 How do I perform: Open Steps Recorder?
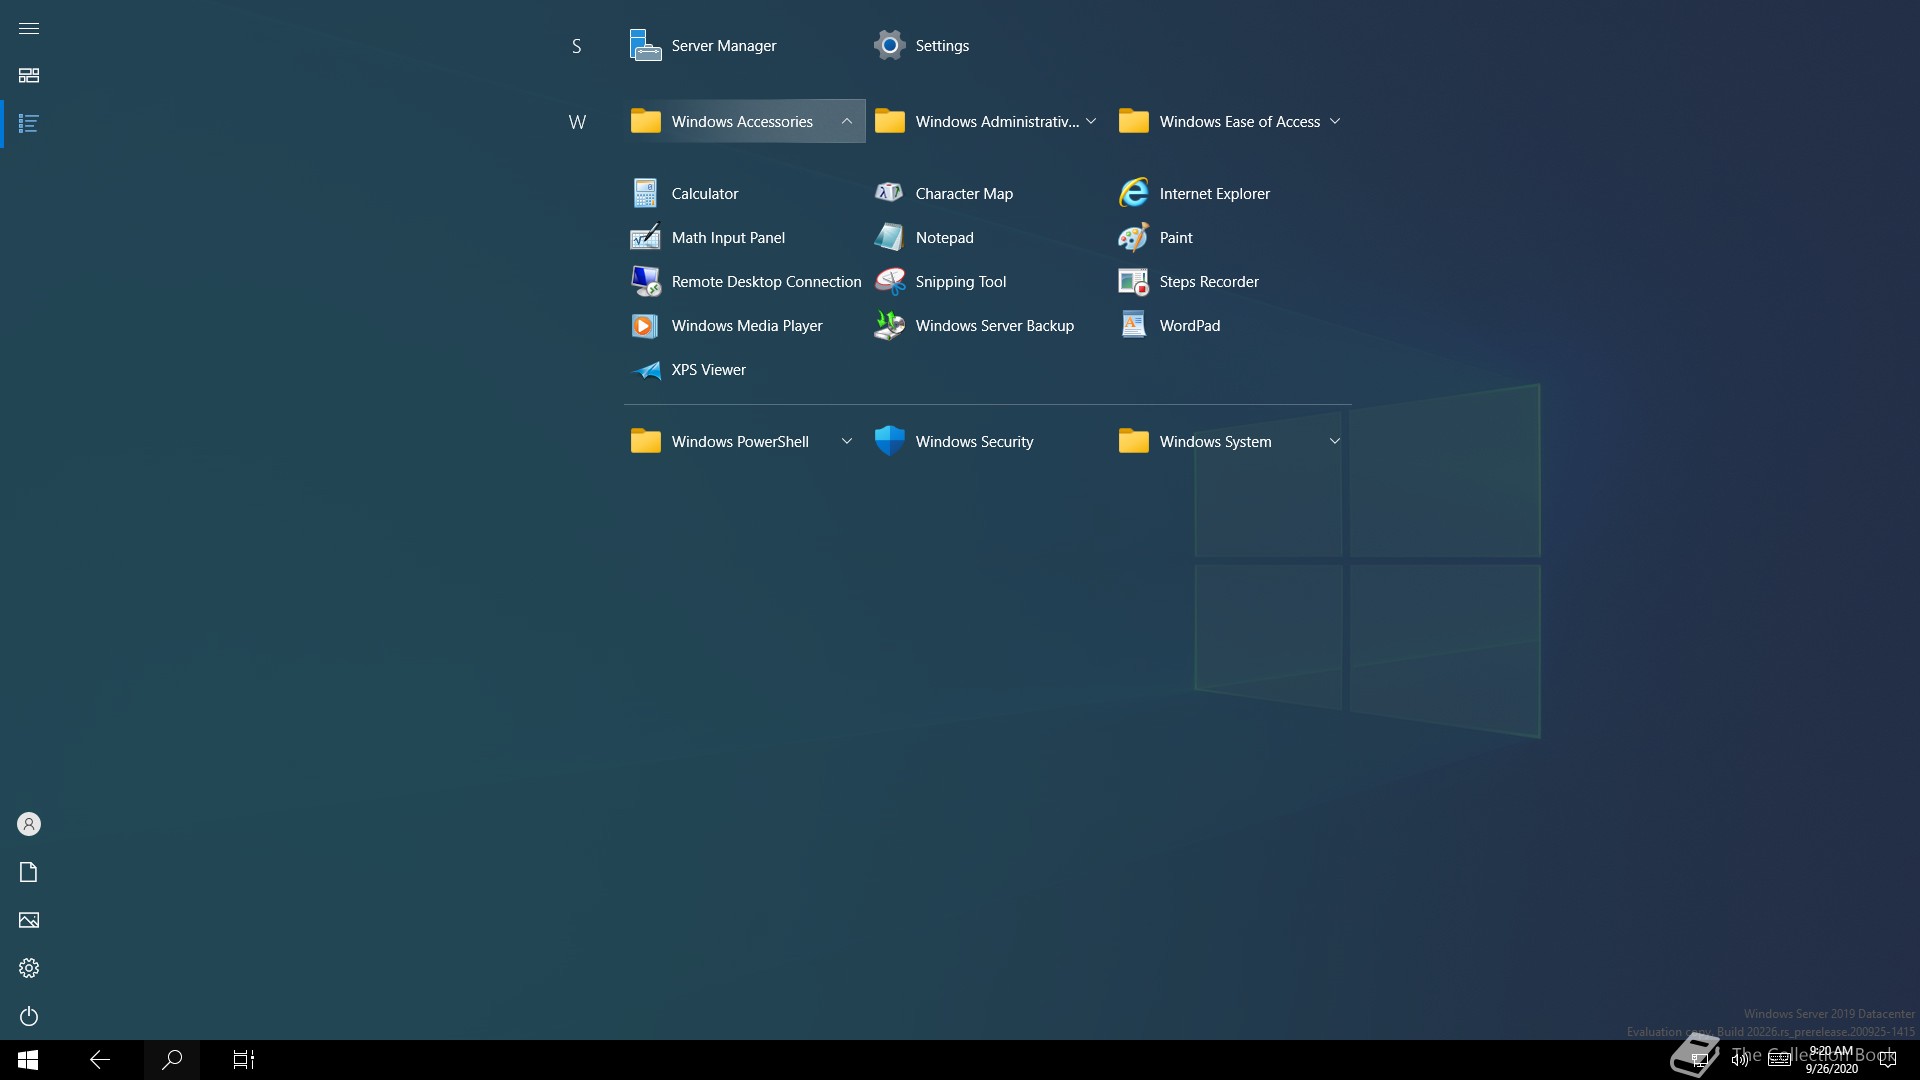1232,281
